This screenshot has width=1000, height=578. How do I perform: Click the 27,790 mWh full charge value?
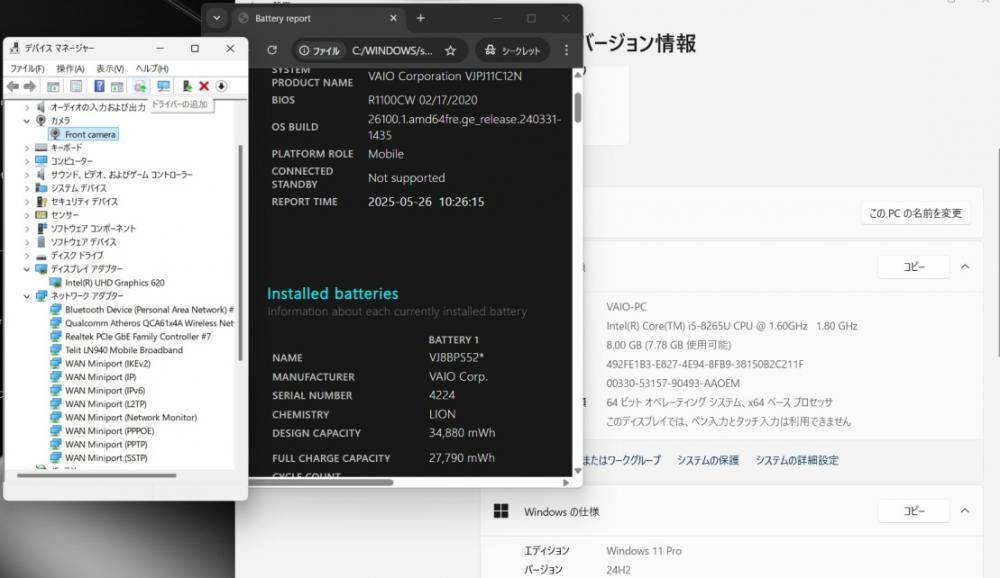point(462,457)
